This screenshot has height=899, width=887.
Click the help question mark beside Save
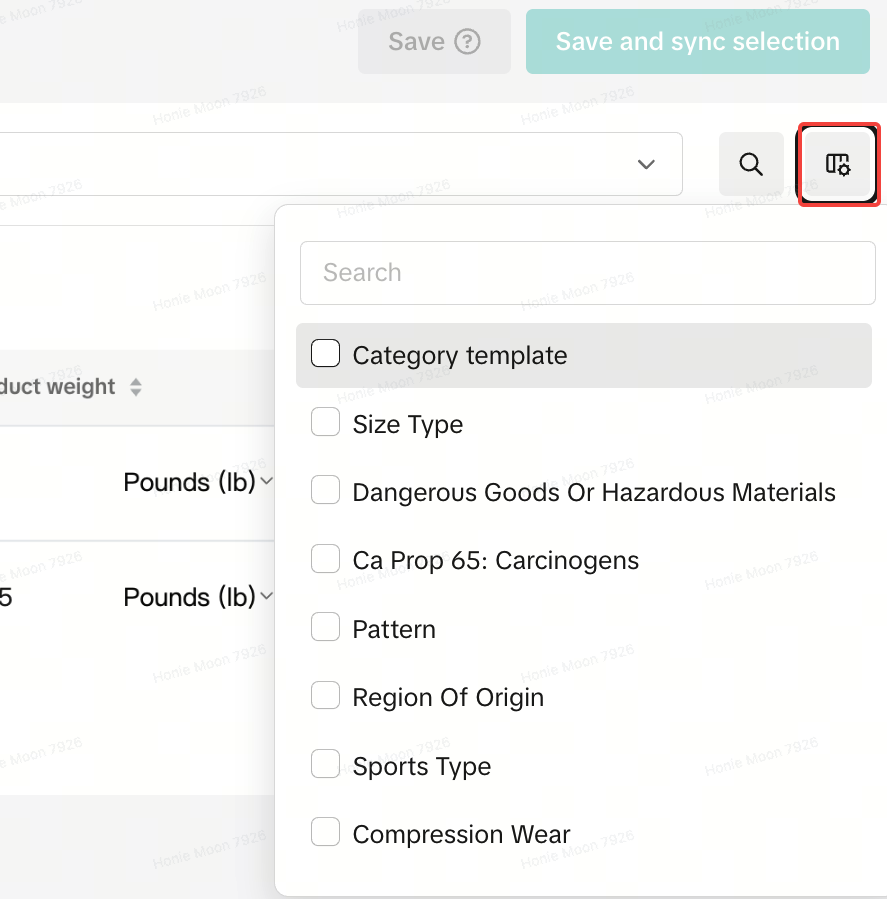tap(467, 42)
